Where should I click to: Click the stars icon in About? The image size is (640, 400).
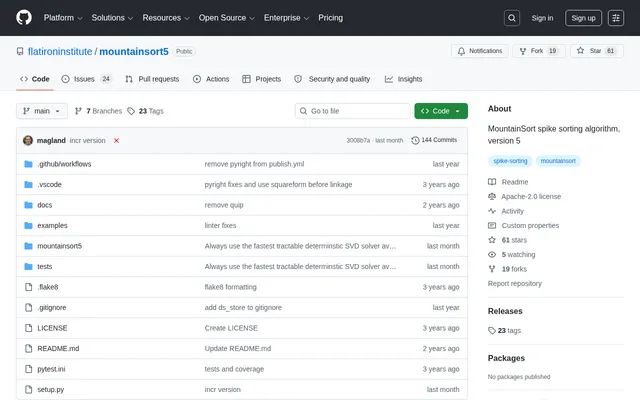(492, 240)
